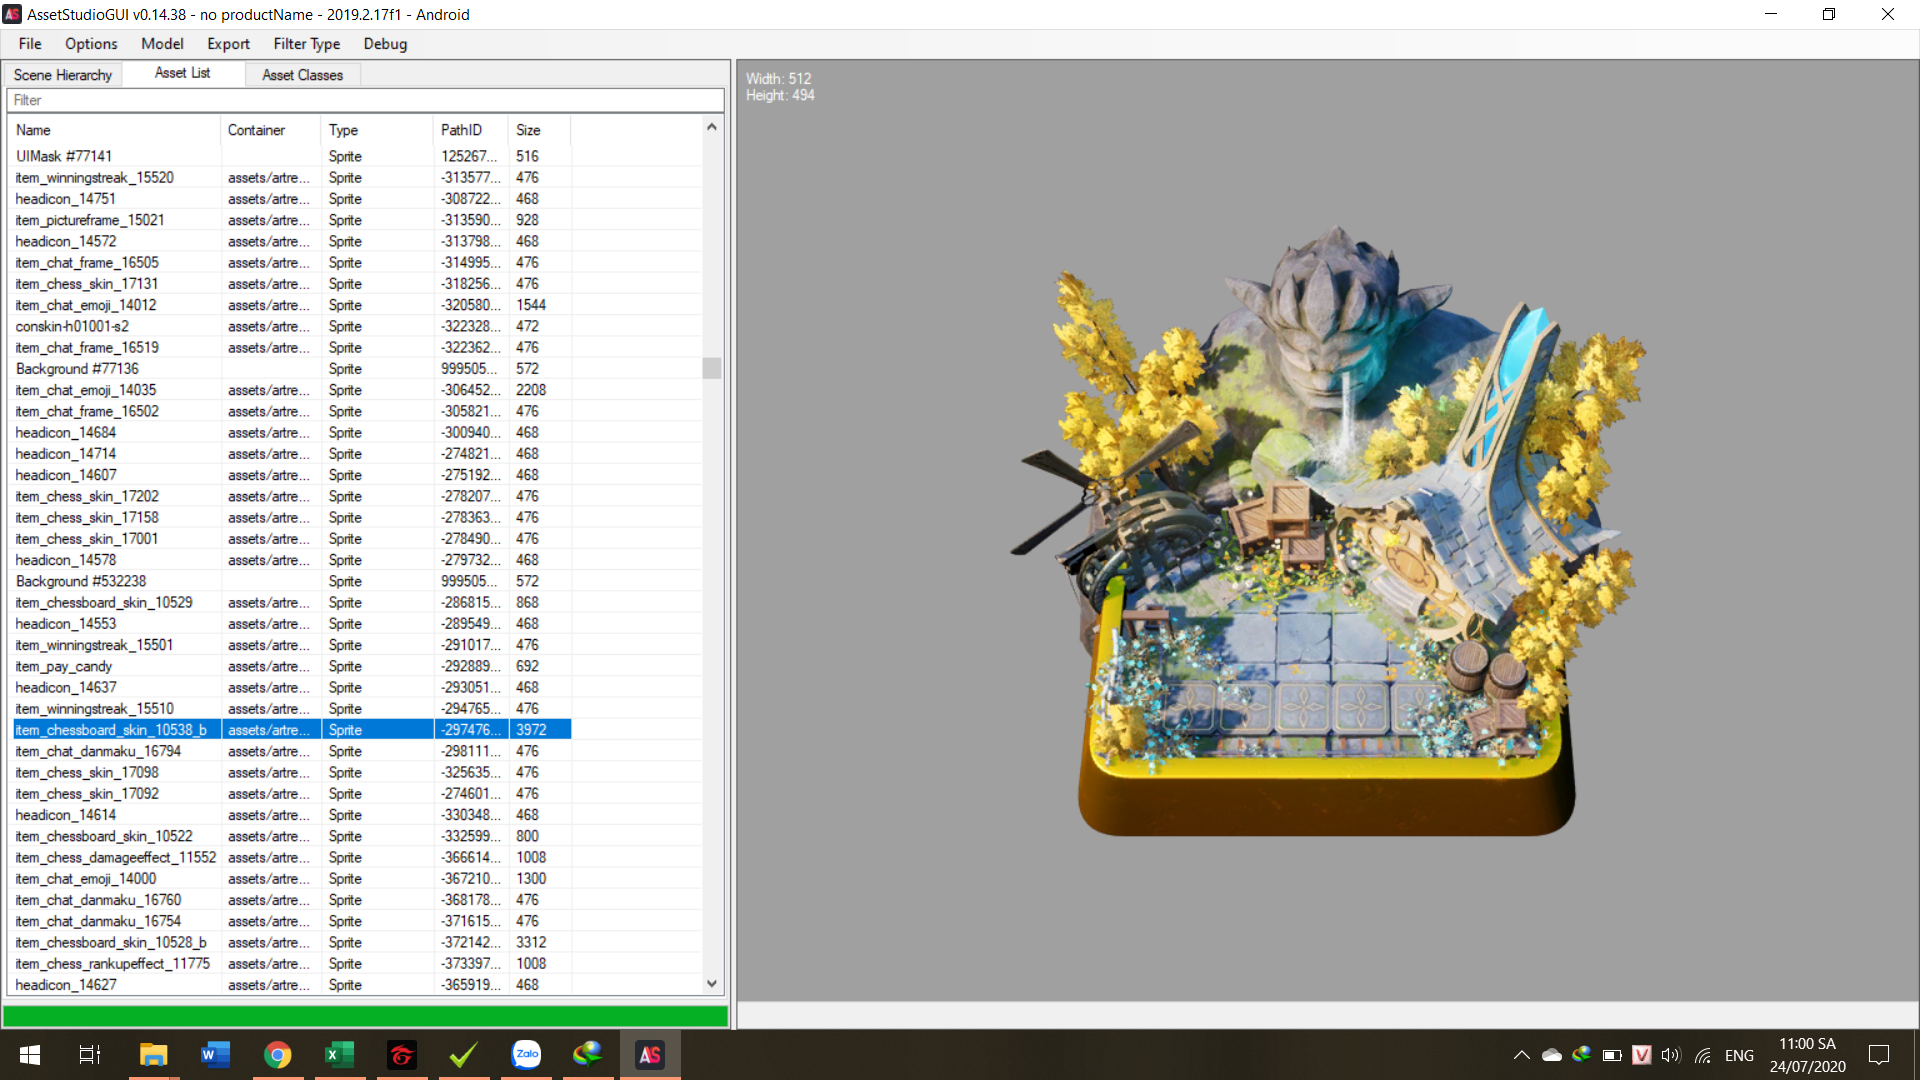Select item_chessboard_skin_10522 asset
The height and width of the screenshot is (1080, 1920).
pyautogui.click(x=292, y=836)
